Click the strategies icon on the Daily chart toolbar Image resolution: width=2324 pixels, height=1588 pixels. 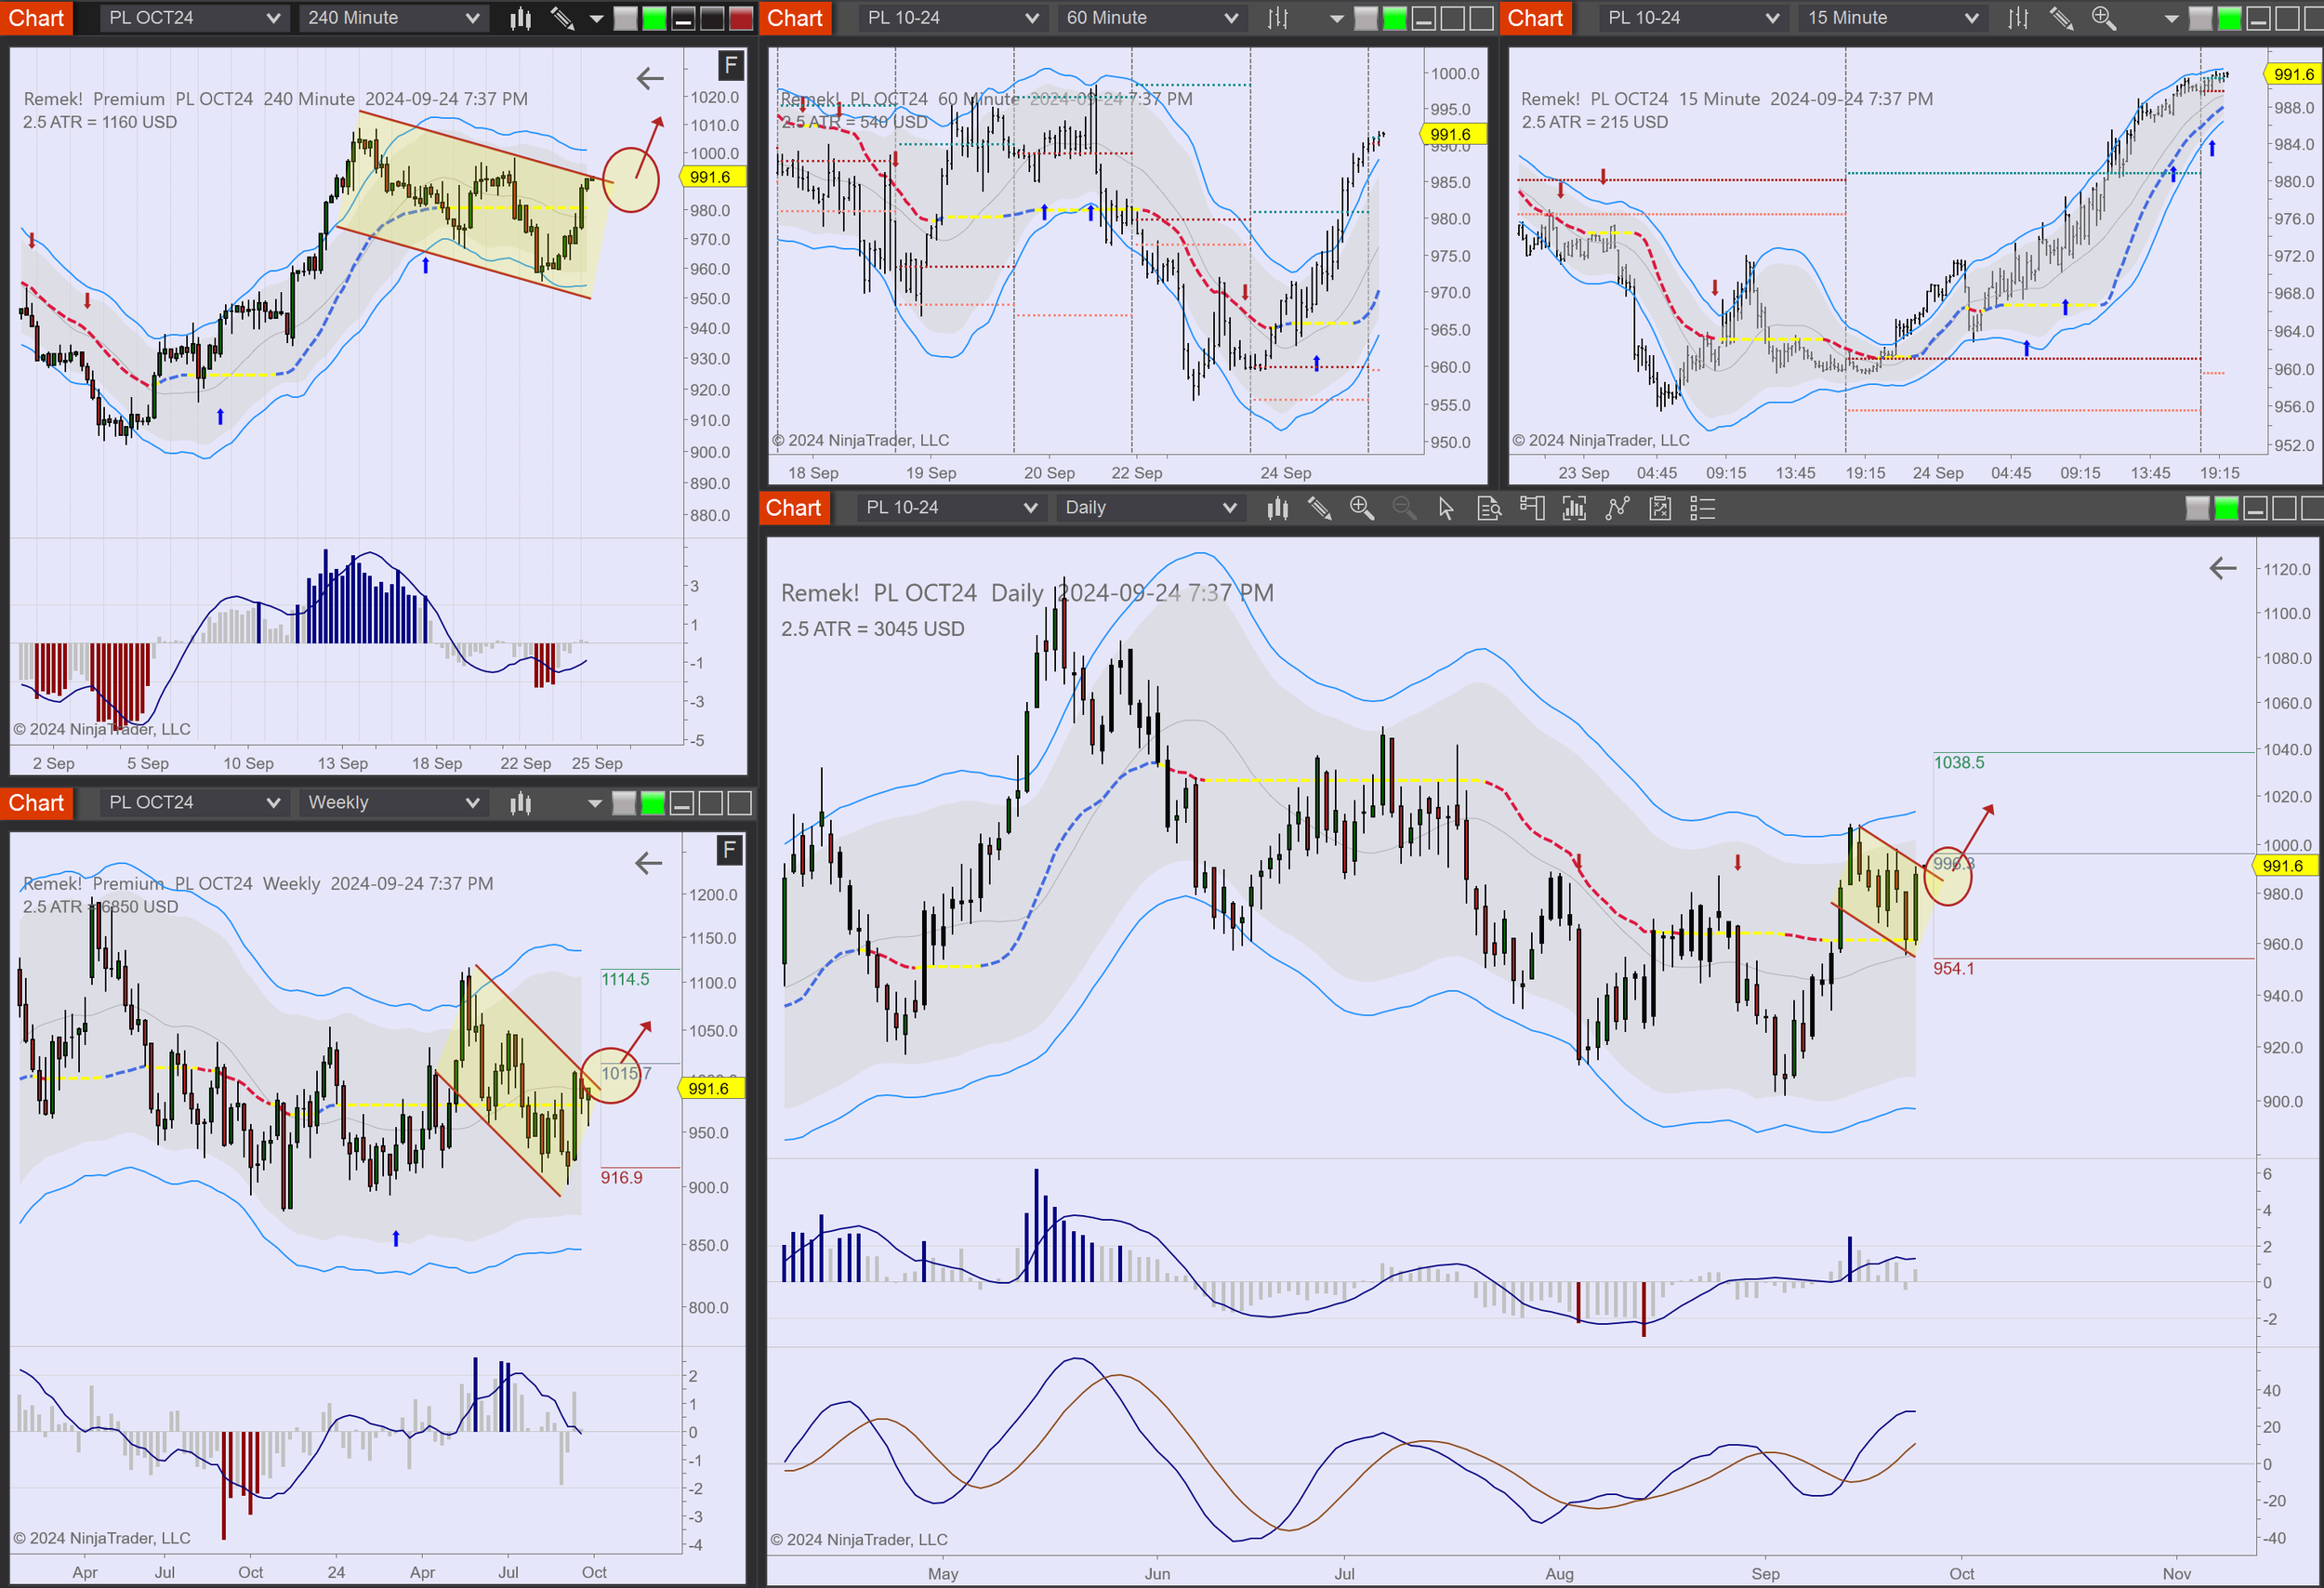[x=1661, y=509]
